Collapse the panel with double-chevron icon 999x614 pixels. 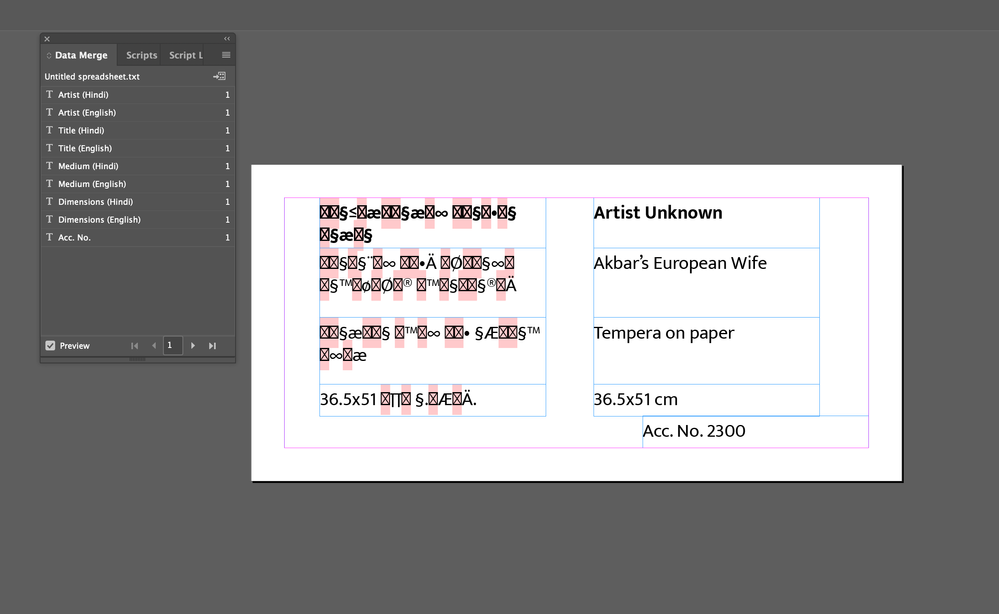(227, 39)
